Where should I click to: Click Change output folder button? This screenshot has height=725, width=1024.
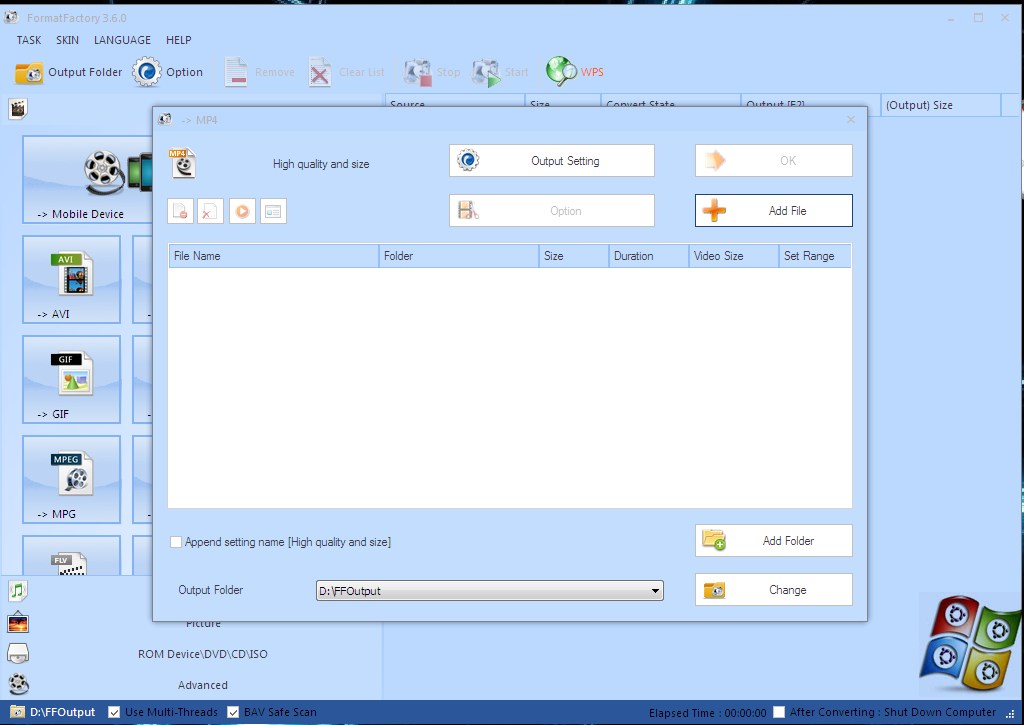pyautogui.click(x=774, y=590)
